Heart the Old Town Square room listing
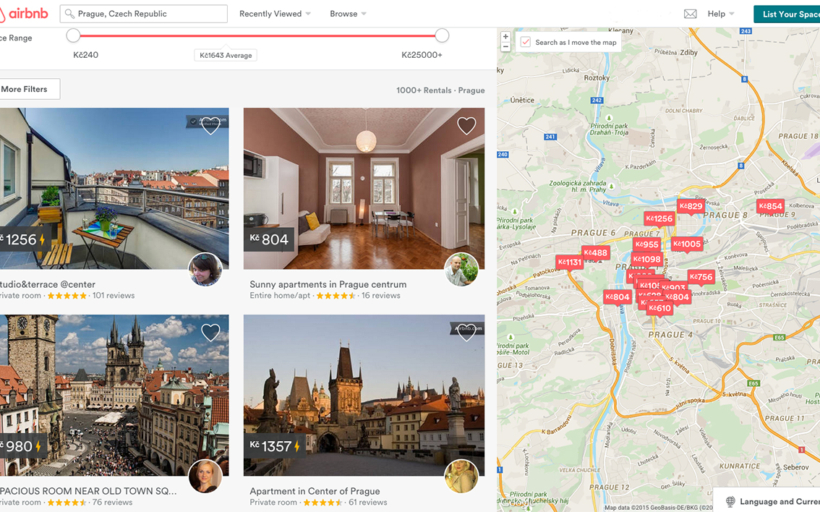The height and width of the screenshot is (512, 820). [210, 332]
